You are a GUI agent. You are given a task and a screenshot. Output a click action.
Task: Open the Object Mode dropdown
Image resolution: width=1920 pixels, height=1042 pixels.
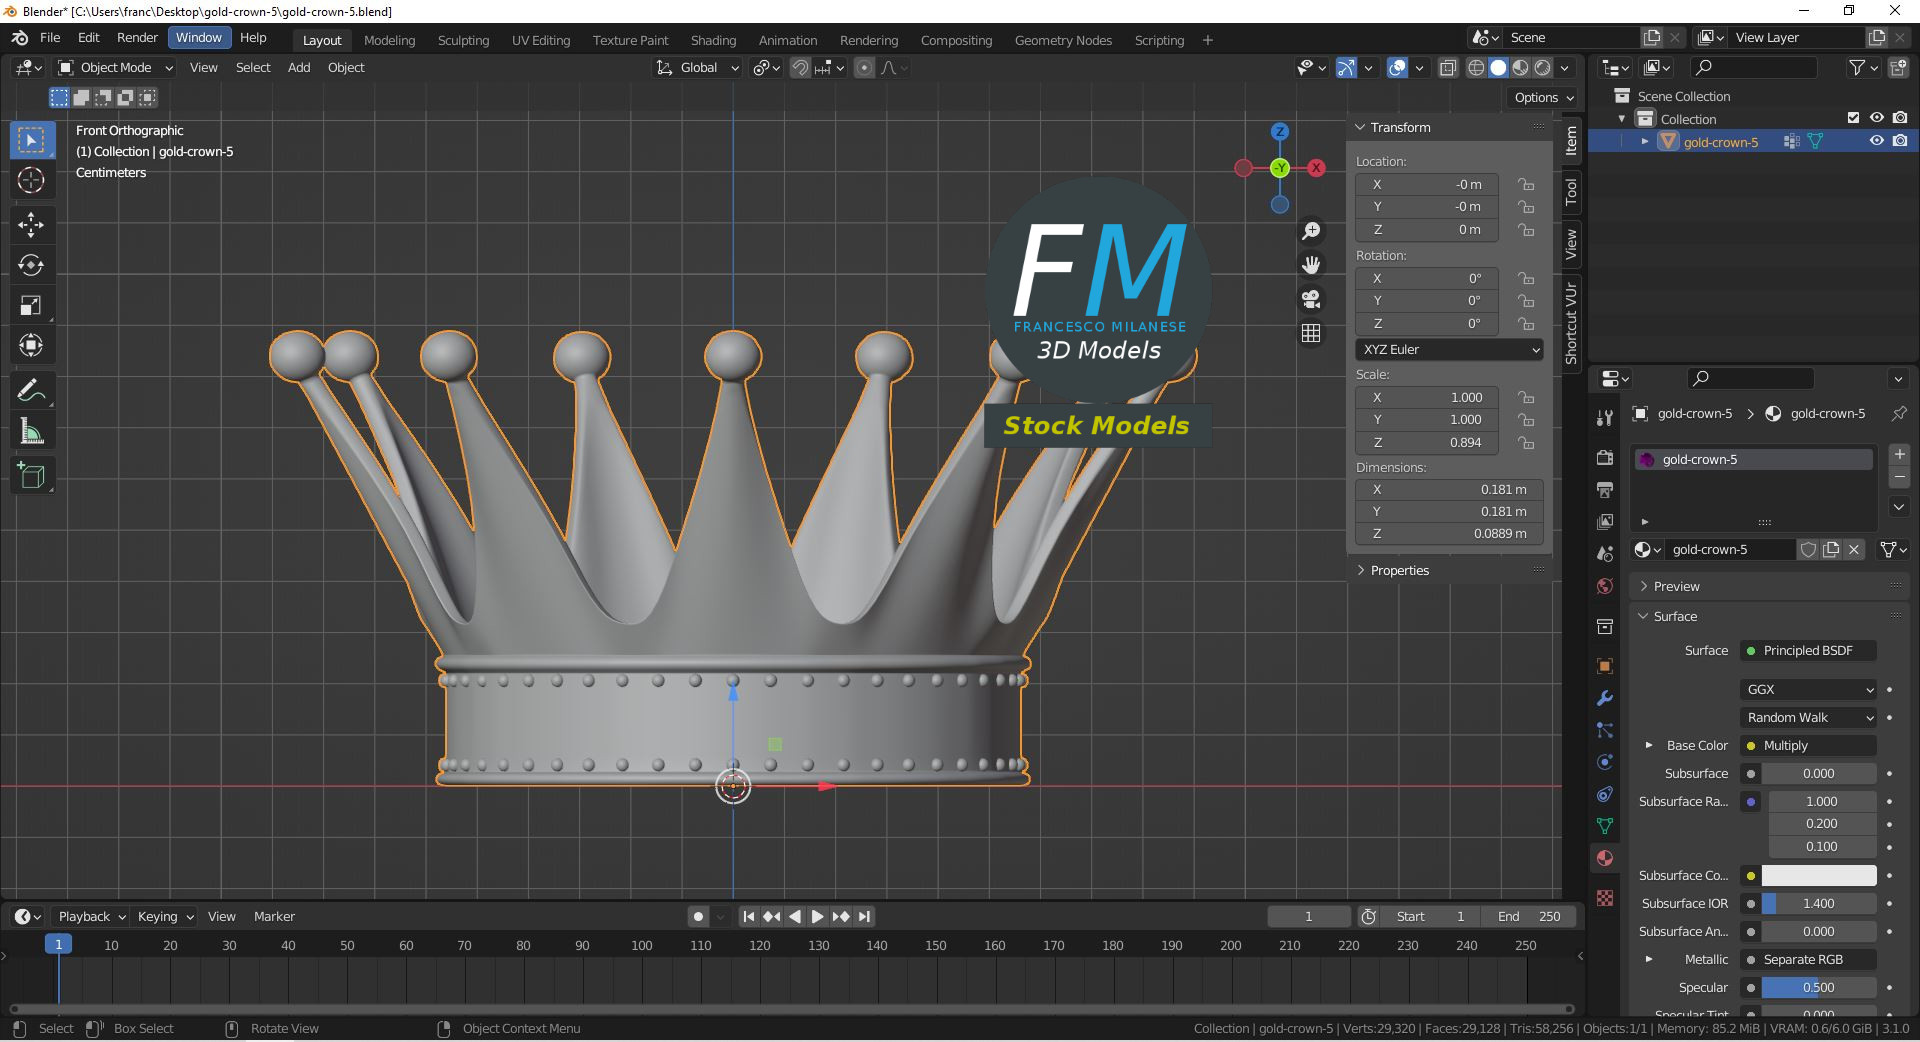click(x=116, y=68)
